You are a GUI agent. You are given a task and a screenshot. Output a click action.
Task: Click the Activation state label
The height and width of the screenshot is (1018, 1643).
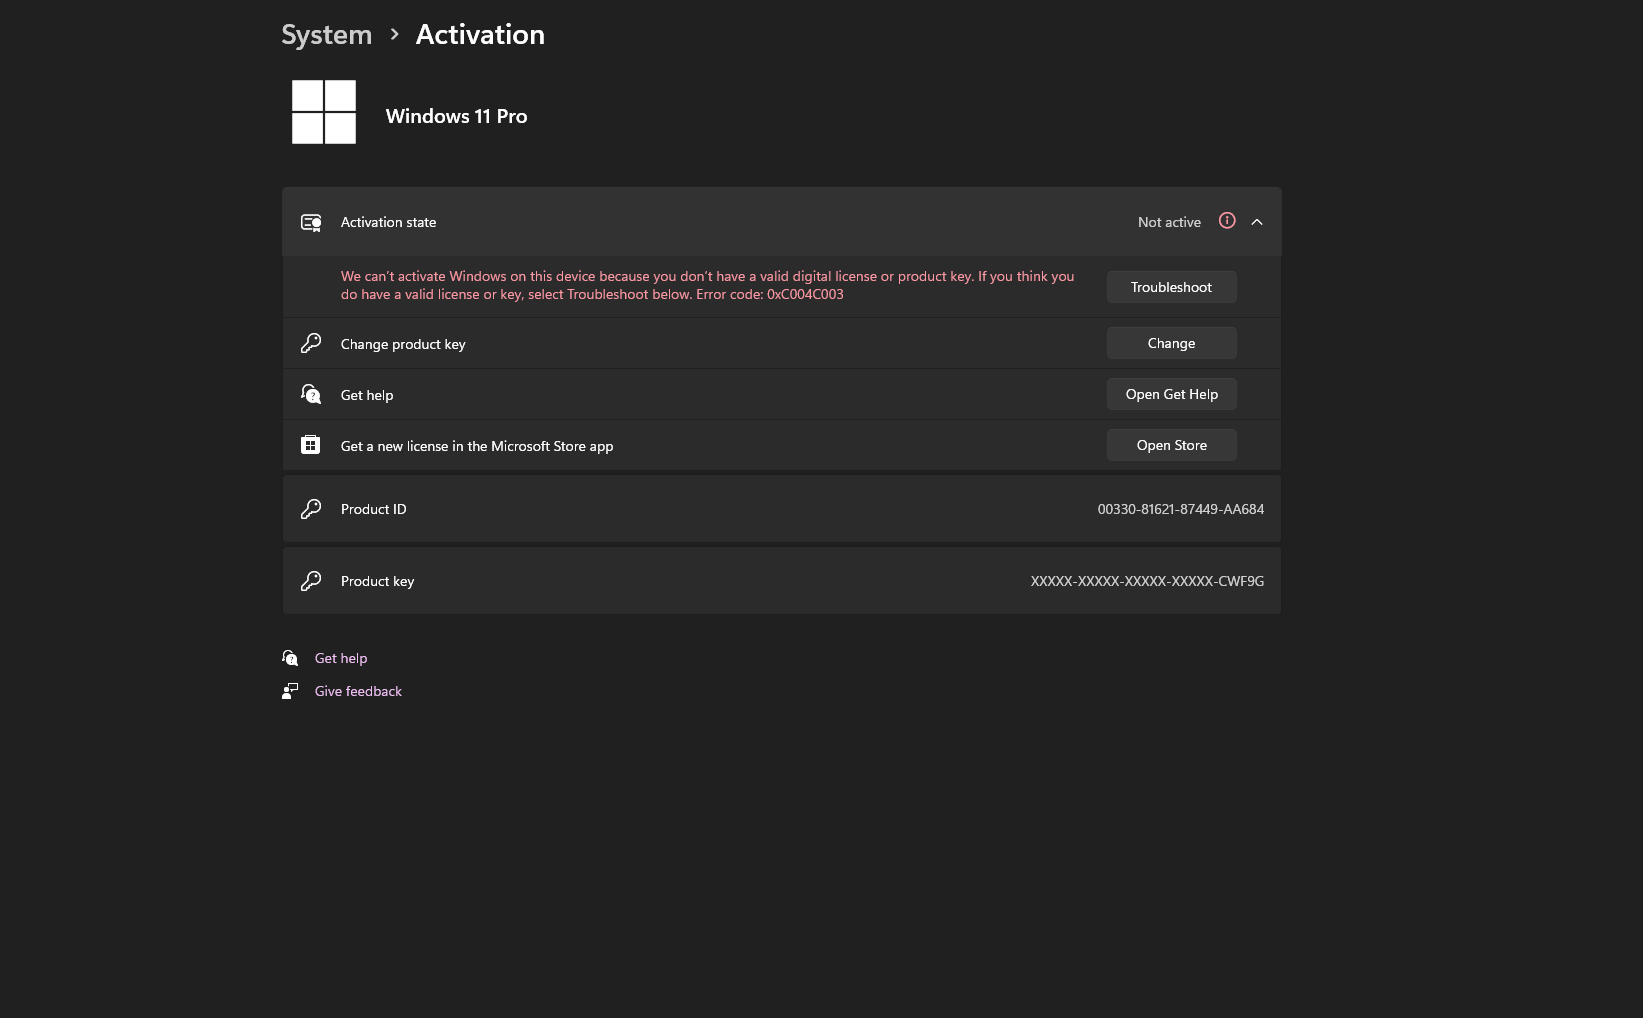[x=388, y=222]
